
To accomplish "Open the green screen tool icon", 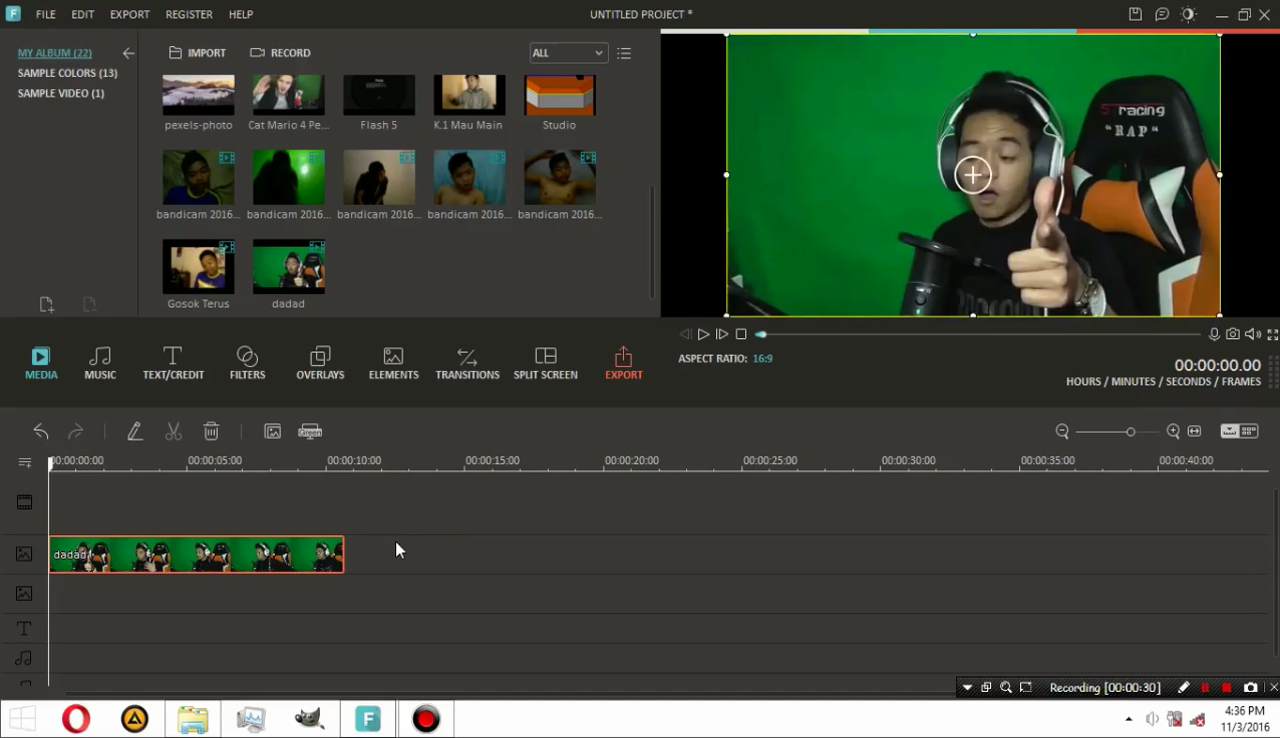I will (x=310, y=432).
